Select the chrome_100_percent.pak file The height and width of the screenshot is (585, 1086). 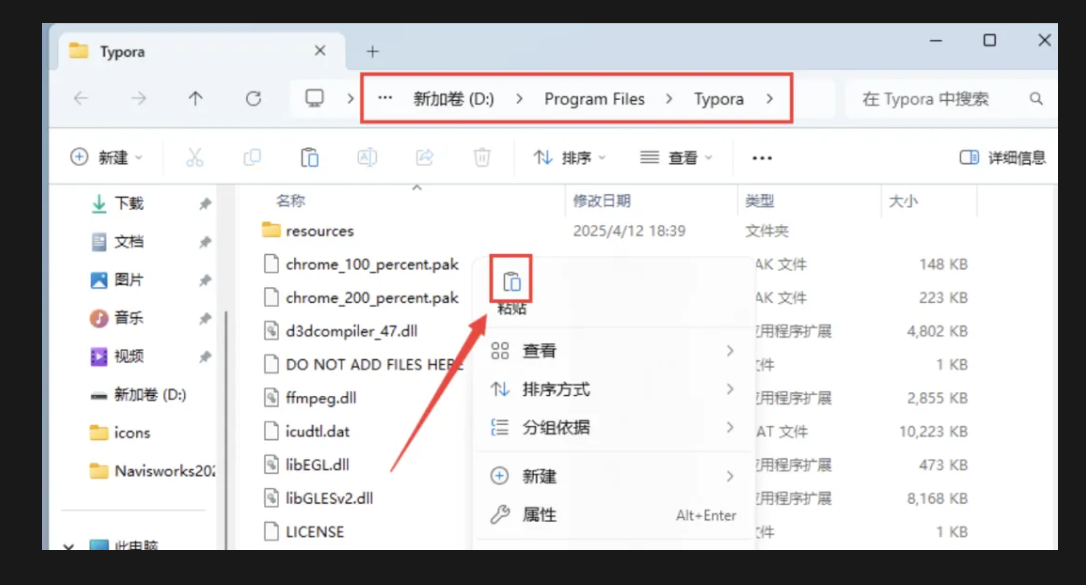coord(372,264)
